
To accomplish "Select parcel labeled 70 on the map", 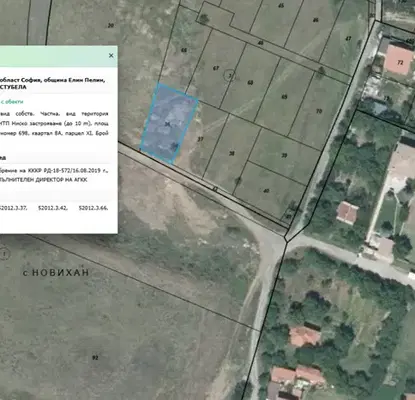I will coord(319,111).
